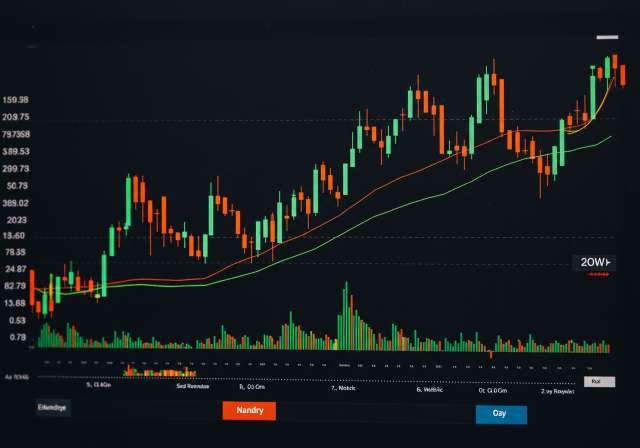
Task: Select the green moving average line
Action: tap(400, 202)
